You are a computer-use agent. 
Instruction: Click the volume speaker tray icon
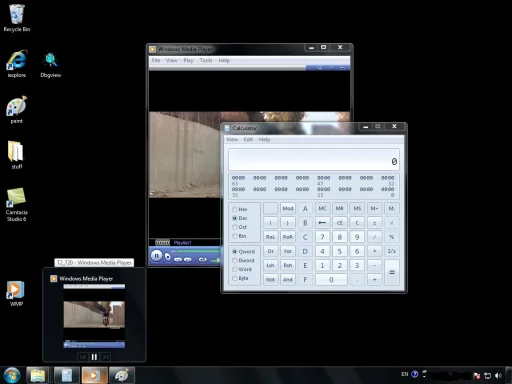pos(498,376)
